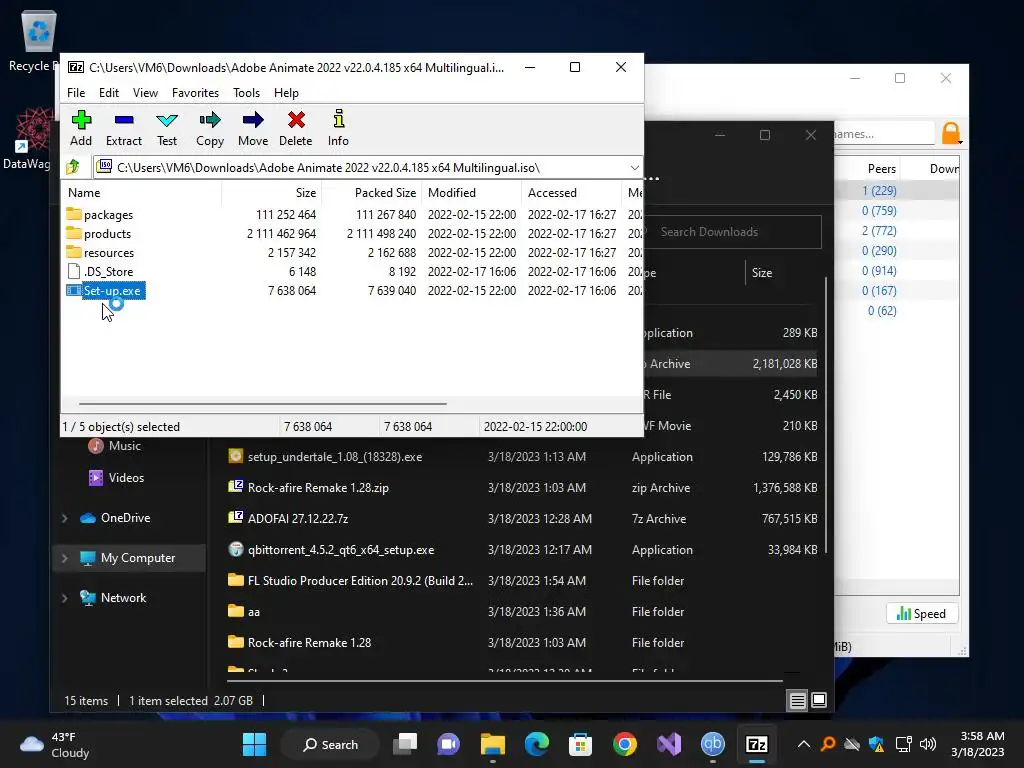Select setup_undertale_1.08_(18328).exe file
This screenshot has height=768, width=1024.
click(x=334, y=457)
